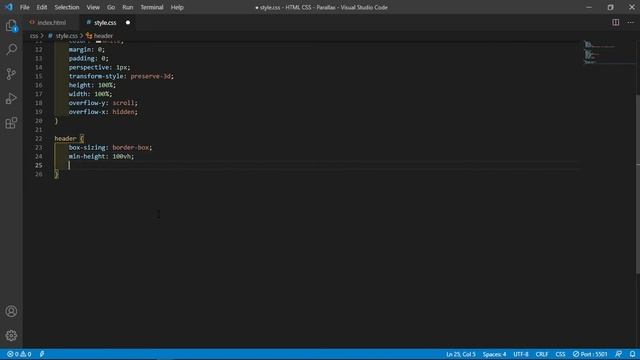Open the Edit menu
The height and width of the screenshot is (360, 640).
pos(42,7)
